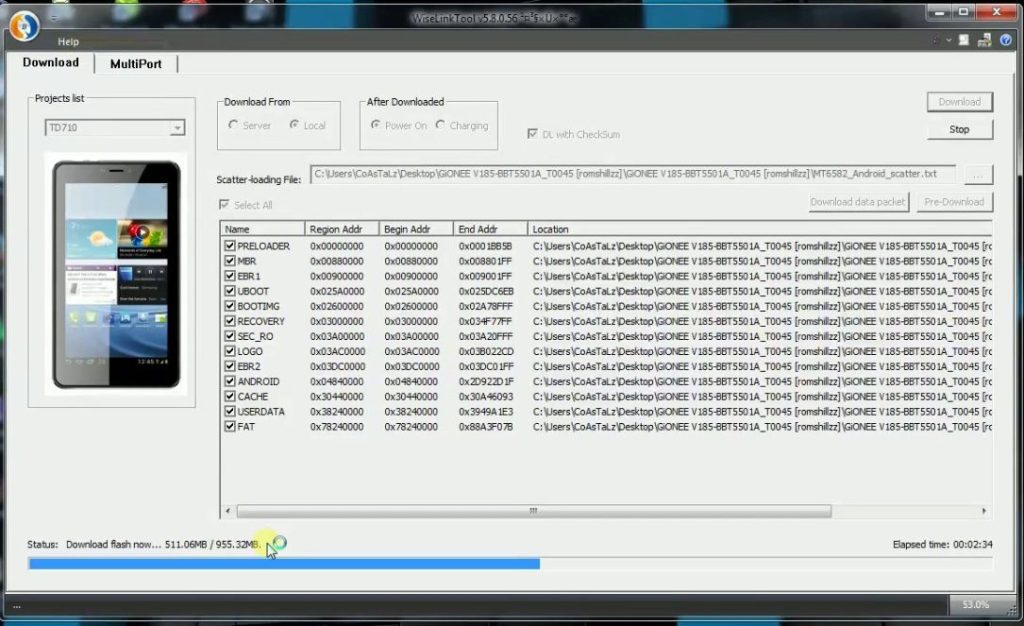This screenshot has height=626, width=1024.
Task: Click the Download data packet control
Action: click(857, 201)
